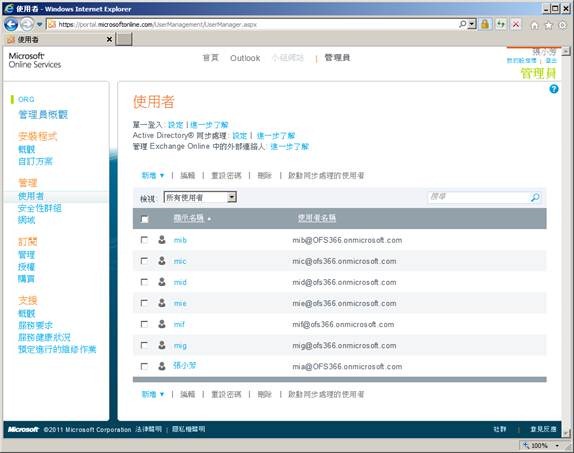Click top 重設密碼 action
The height and width of the screenshot is (453, 574).
click(226, 175)
